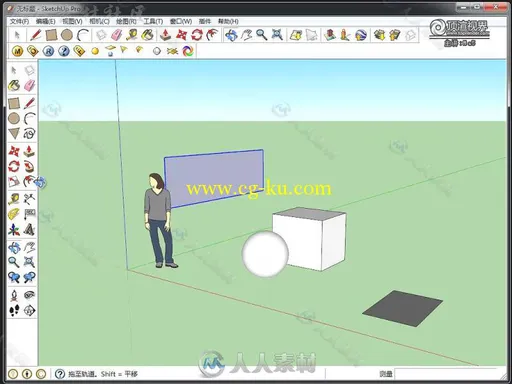
Task: Select the white cube in the viewport
Action: click(309, 239)
